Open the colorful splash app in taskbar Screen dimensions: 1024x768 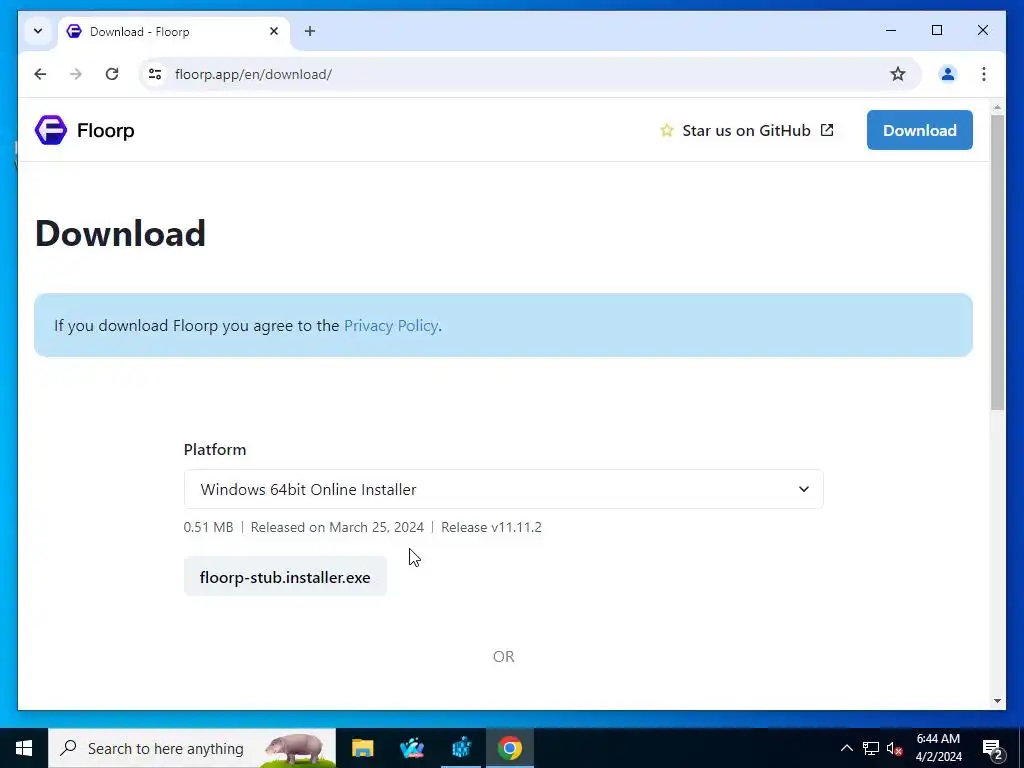pos(412,748)
